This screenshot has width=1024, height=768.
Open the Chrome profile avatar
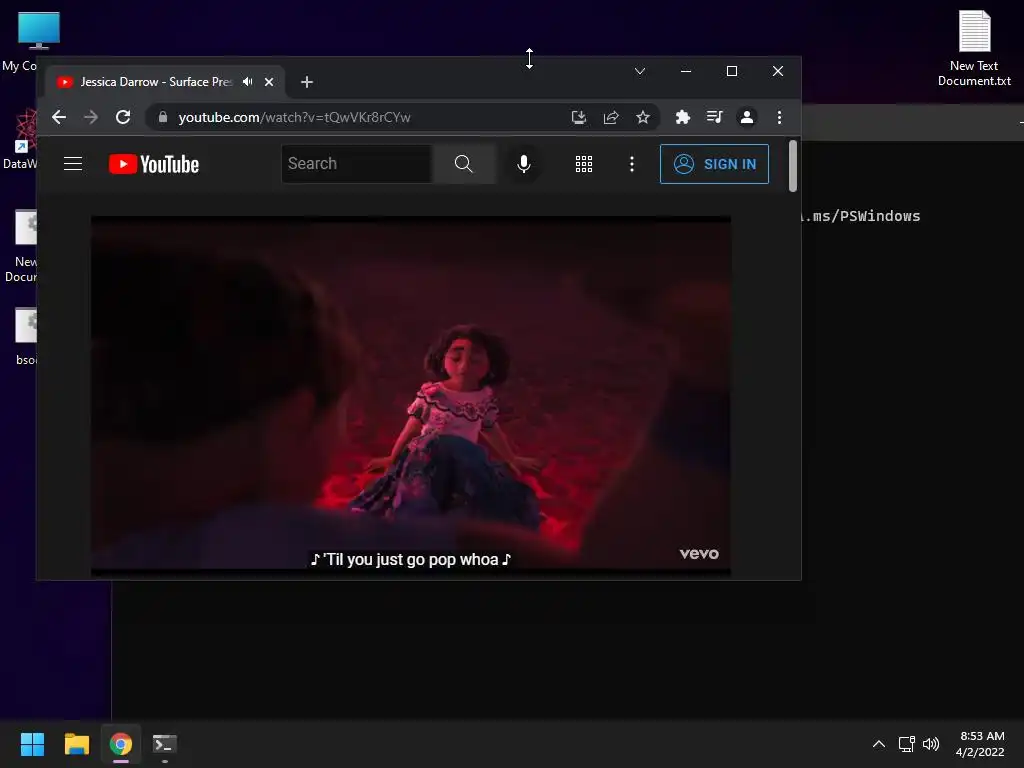point(746,117)
